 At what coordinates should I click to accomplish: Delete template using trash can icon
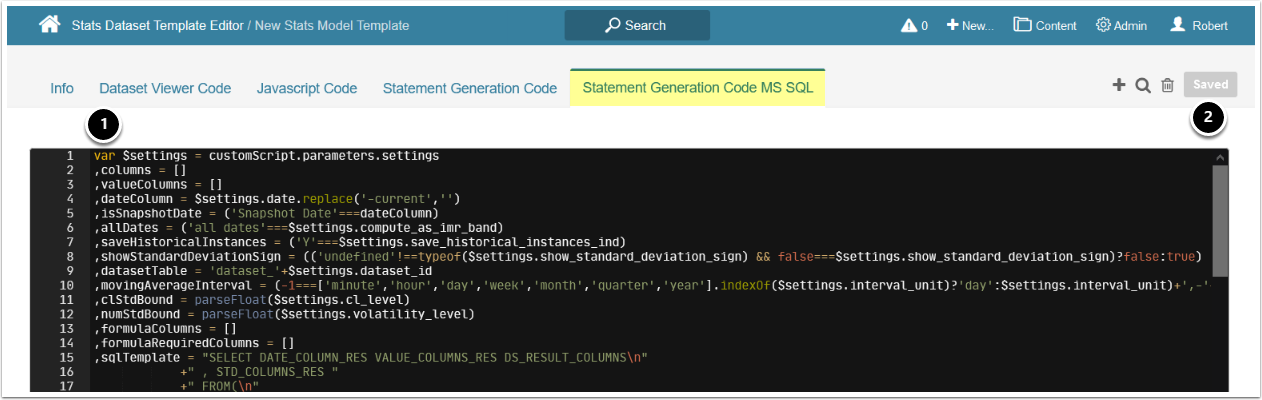pyautogui.click(x=1167, y=86)
